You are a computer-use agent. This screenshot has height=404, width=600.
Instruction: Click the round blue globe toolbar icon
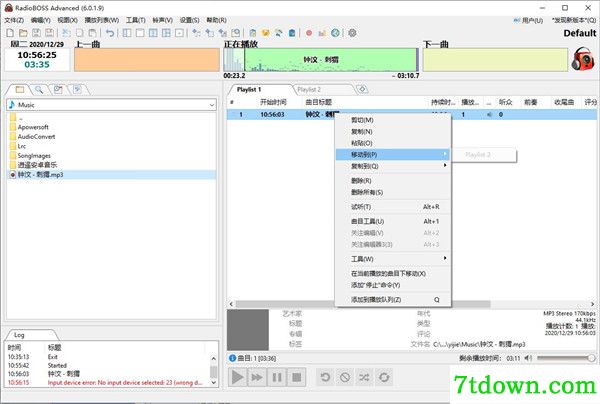(335, 33)
